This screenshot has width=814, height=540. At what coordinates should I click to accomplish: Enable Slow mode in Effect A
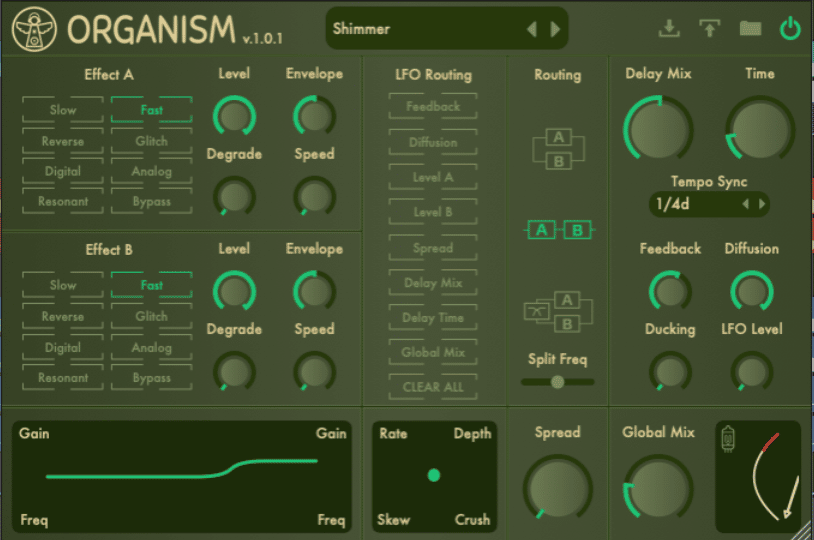pyautogui.click(x=63, y=110)
